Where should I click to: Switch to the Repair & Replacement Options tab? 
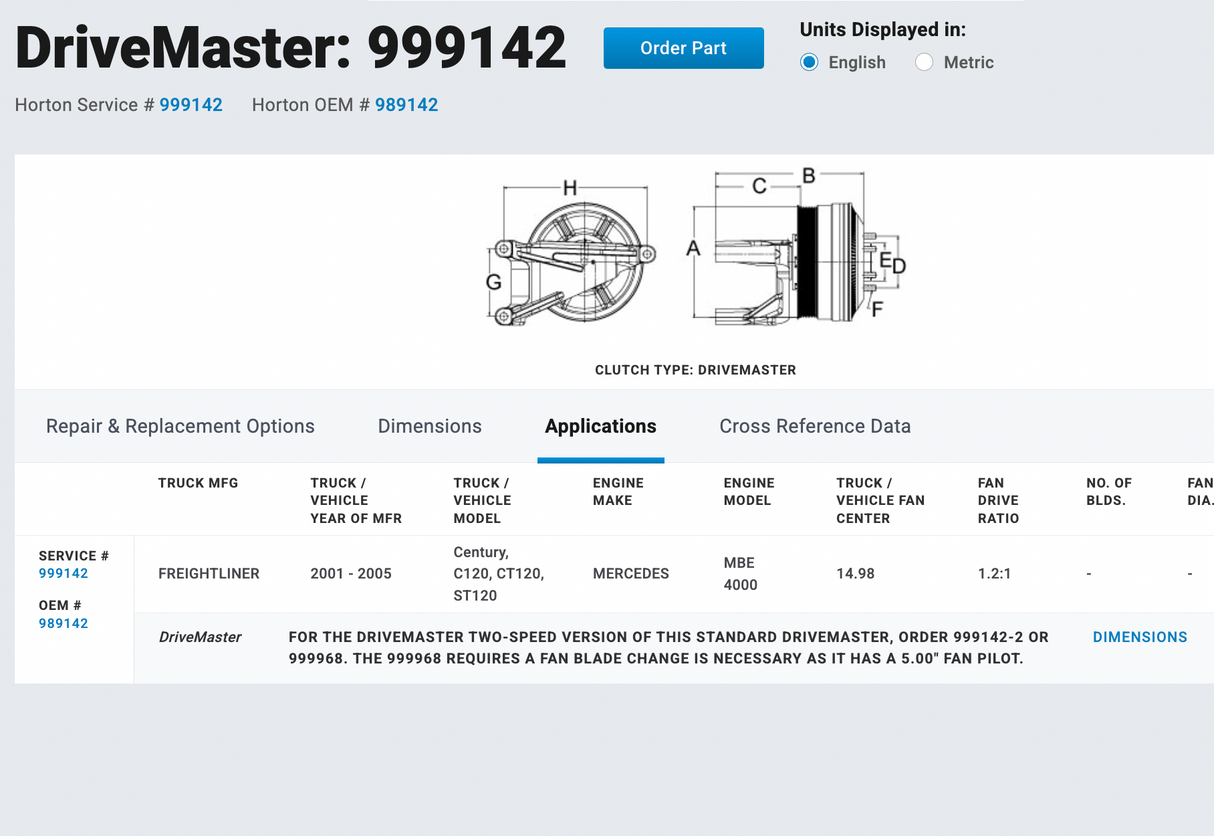pyautogui.click(x=180, y=426)
